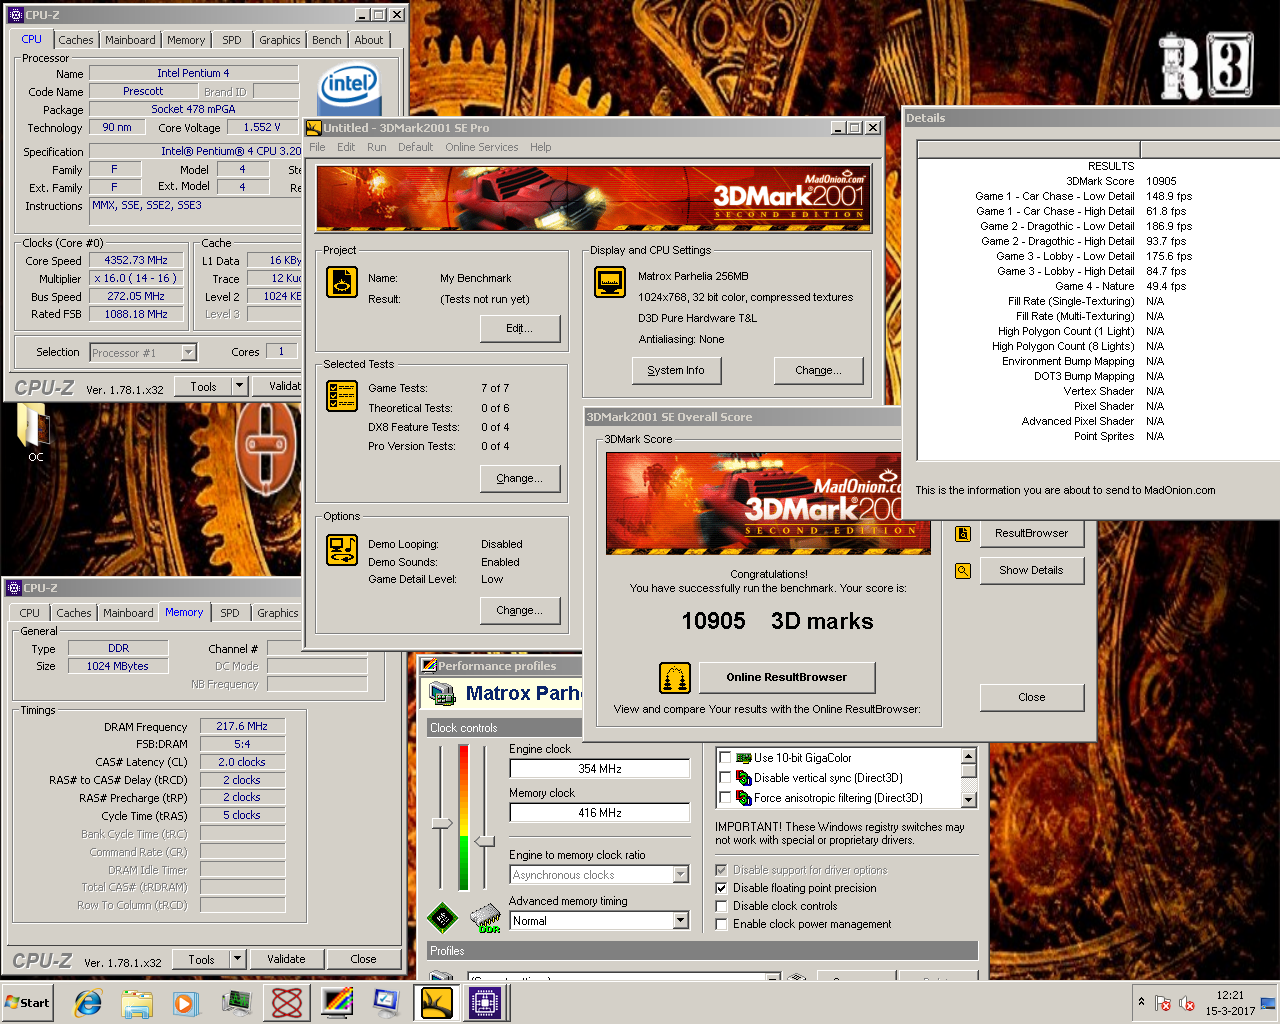Screen dimensions: 1280x1024
Task: Open Mainboard tab in top CPU-Z
Action: tap(130, 40)
